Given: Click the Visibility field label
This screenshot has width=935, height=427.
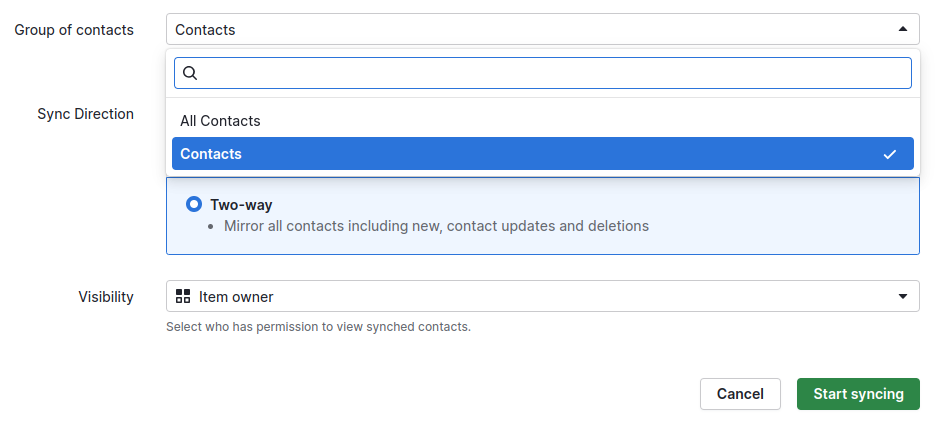Looking at the screenshot, I should [x=106, y=297].
